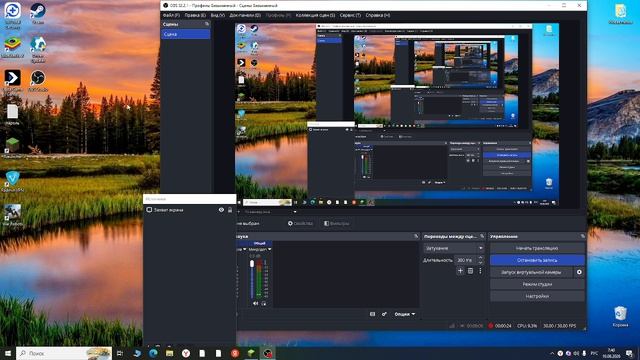Open source Свойства button
Image resolution: width=640 pixels, height=360 pixels.
click(300, 223)
